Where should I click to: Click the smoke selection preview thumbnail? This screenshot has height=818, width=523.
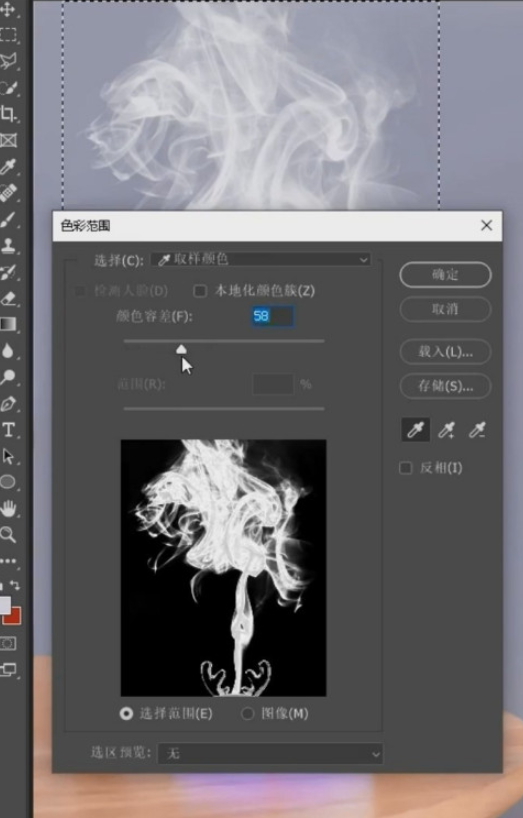(223, 568)
